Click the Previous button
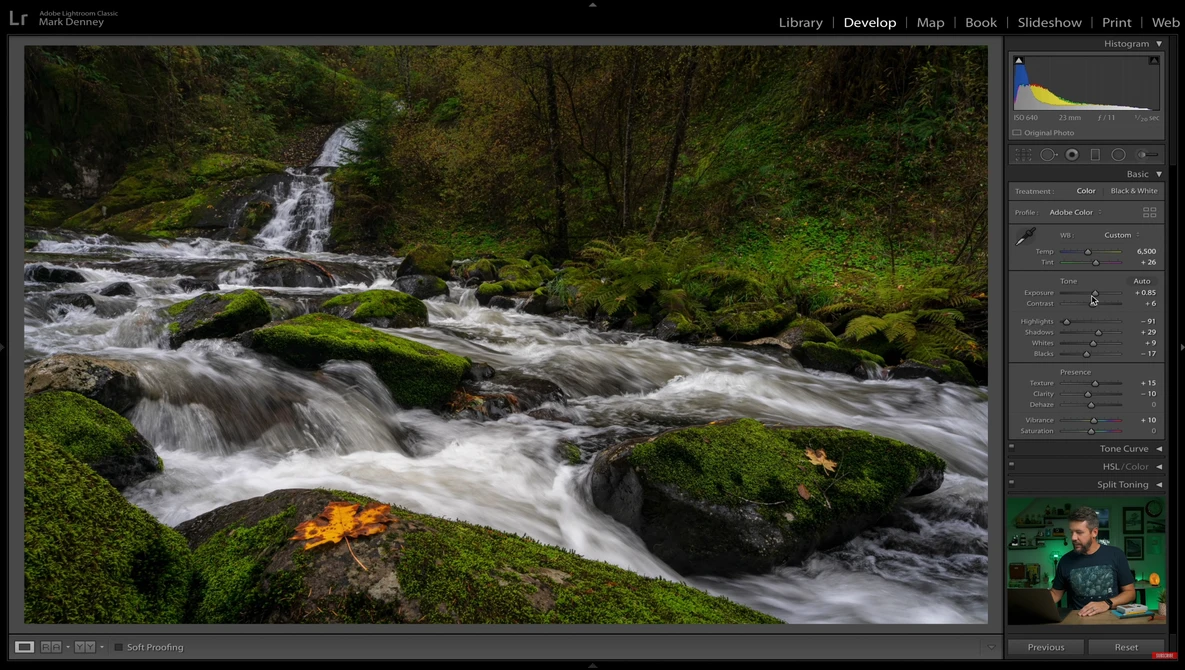 click(x=1046, y=647)
